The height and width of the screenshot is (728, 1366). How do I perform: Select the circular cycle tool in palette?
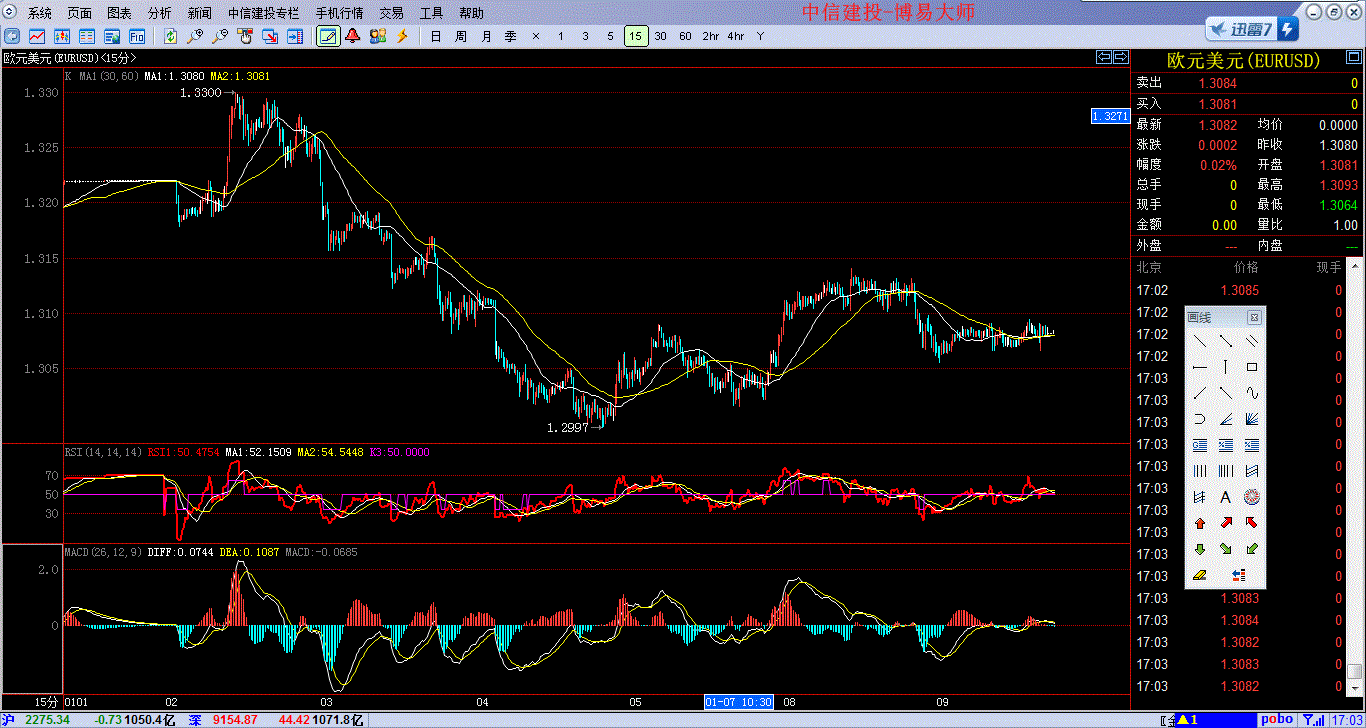[1251, 497]
